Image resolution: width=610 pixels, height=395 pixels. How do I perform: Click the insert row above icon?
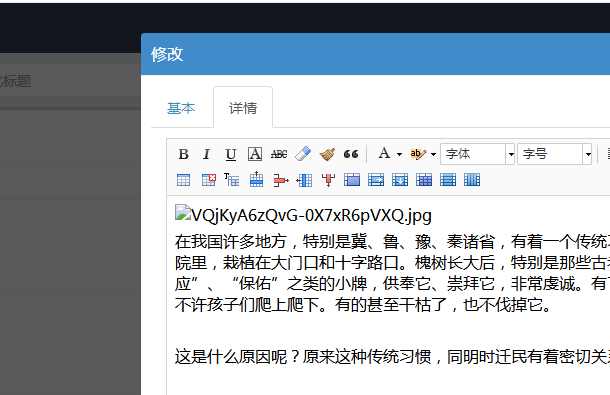pyautogui.click(x=256, y=179)
